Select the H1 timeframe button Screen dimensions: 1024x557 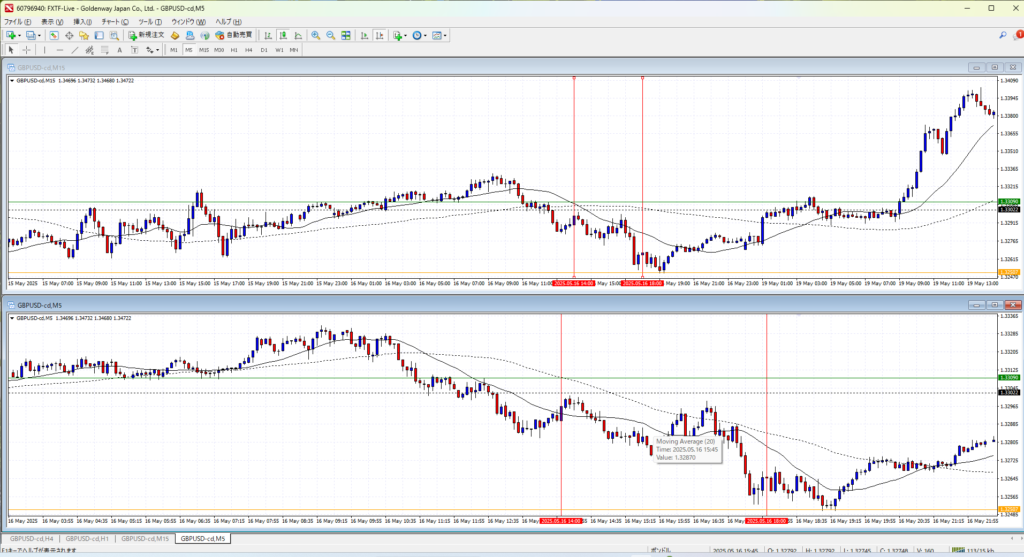(233, 49)
